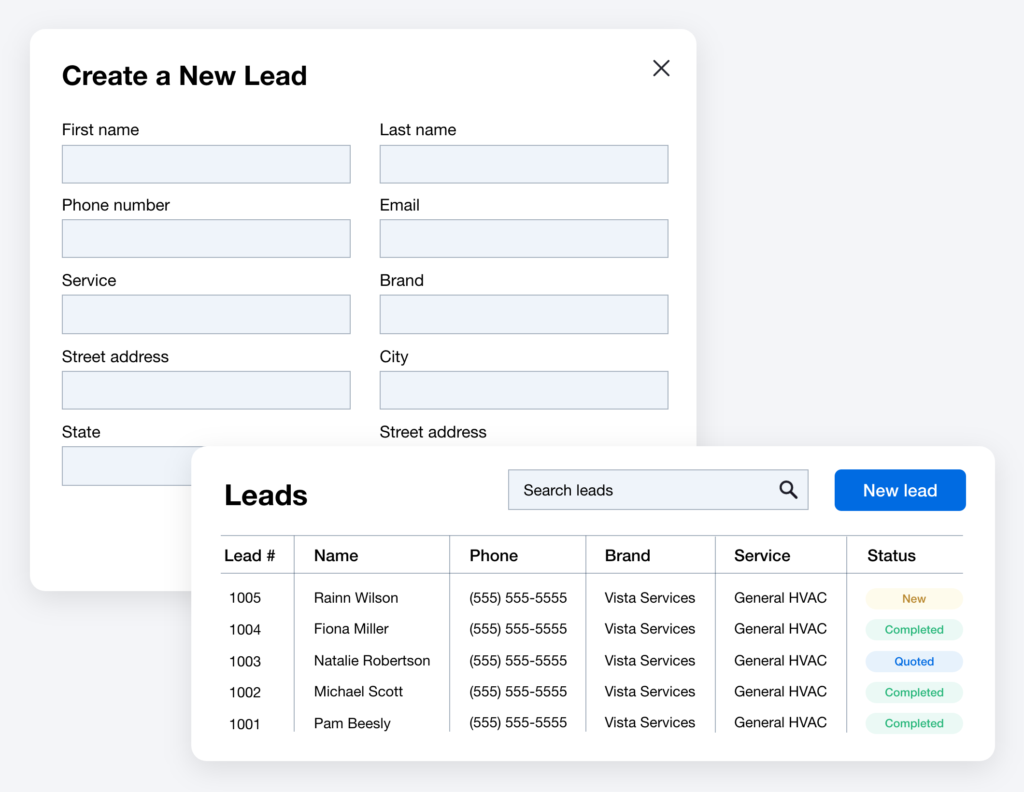Click the Phone column header

[x=493, y=556]
